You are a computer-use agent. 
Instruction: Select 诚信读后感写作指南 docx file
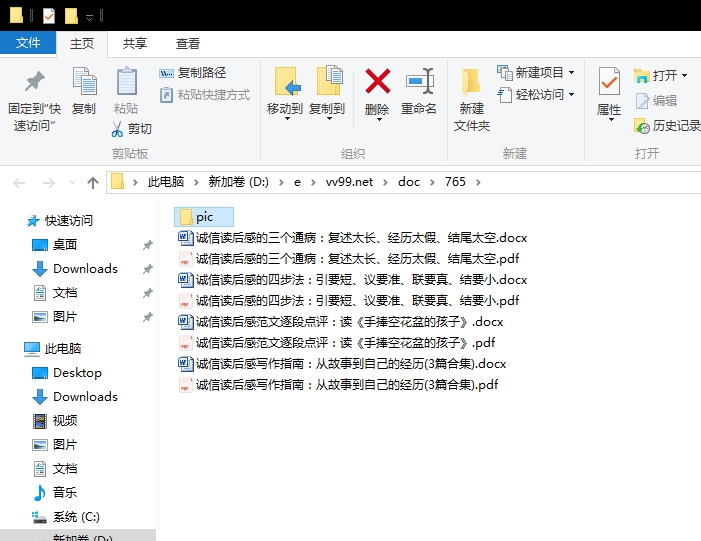pyautogui.click(x=342, y=363)
